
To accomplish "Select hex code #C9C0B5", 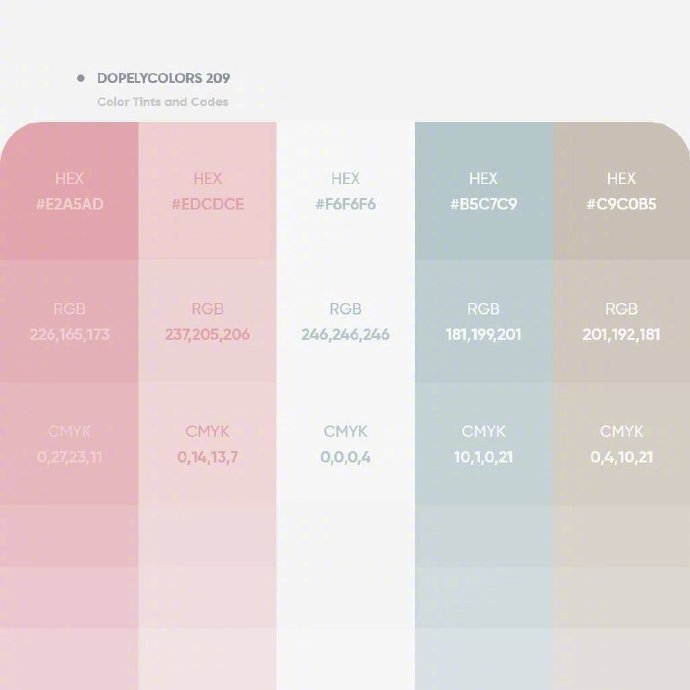I will (621, 204).
